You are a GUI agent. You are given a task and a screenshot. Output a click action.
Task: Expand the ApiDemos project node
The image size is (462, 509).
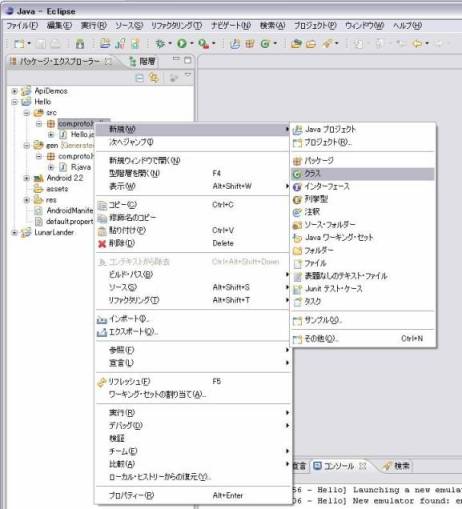tap(14, 91)
